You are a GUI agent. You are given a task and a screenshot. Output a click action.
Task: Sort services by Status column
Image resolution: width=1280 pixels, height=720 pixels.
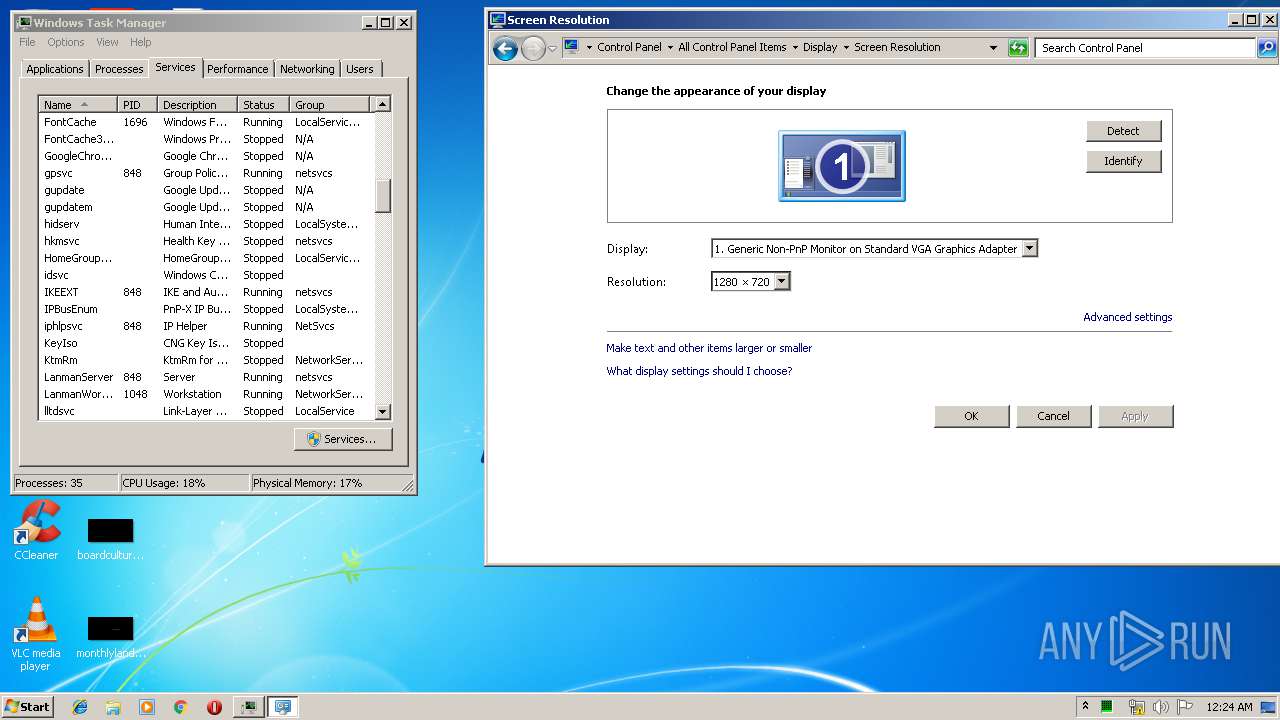coord(263,105)
